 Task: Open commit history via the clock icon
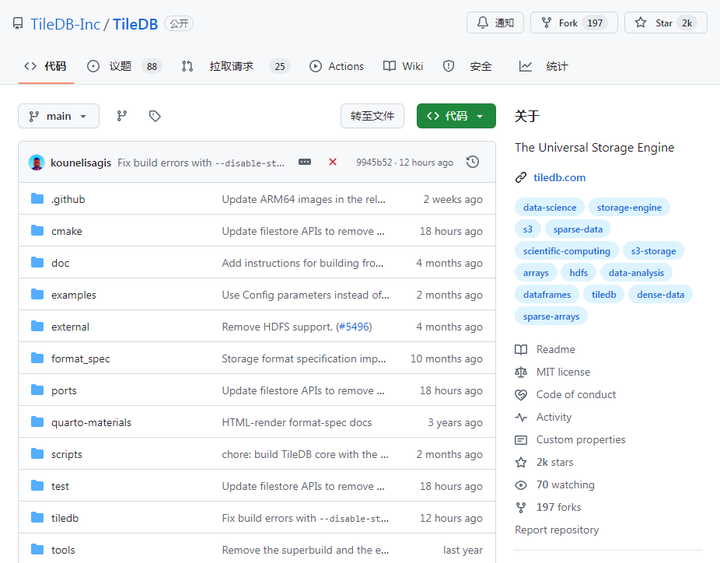[472, 162]
